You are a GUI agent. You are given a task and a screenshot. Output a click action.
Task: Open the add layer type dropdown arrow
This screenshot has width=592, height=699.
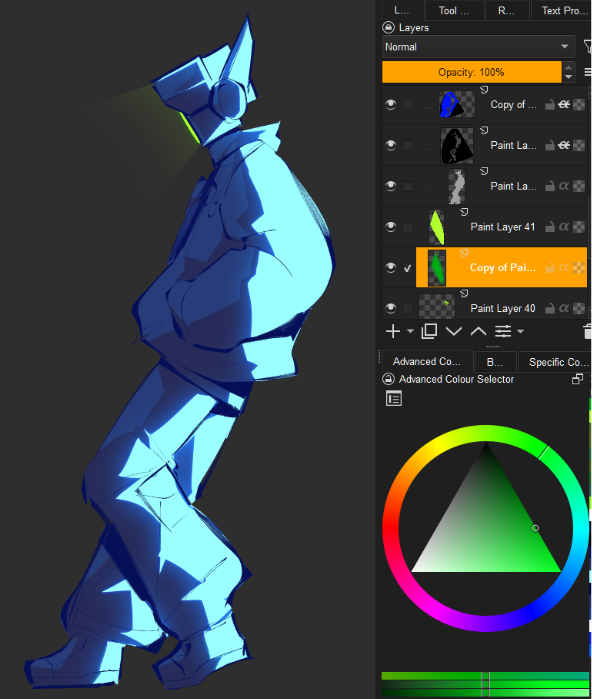coord(410,332)
